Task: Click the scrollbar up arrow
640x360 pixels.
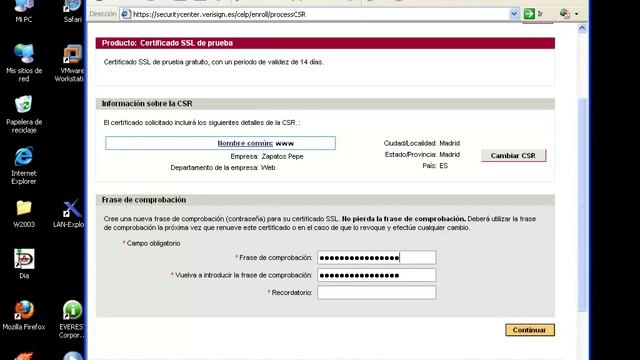Action: click(x=582, y=28)
